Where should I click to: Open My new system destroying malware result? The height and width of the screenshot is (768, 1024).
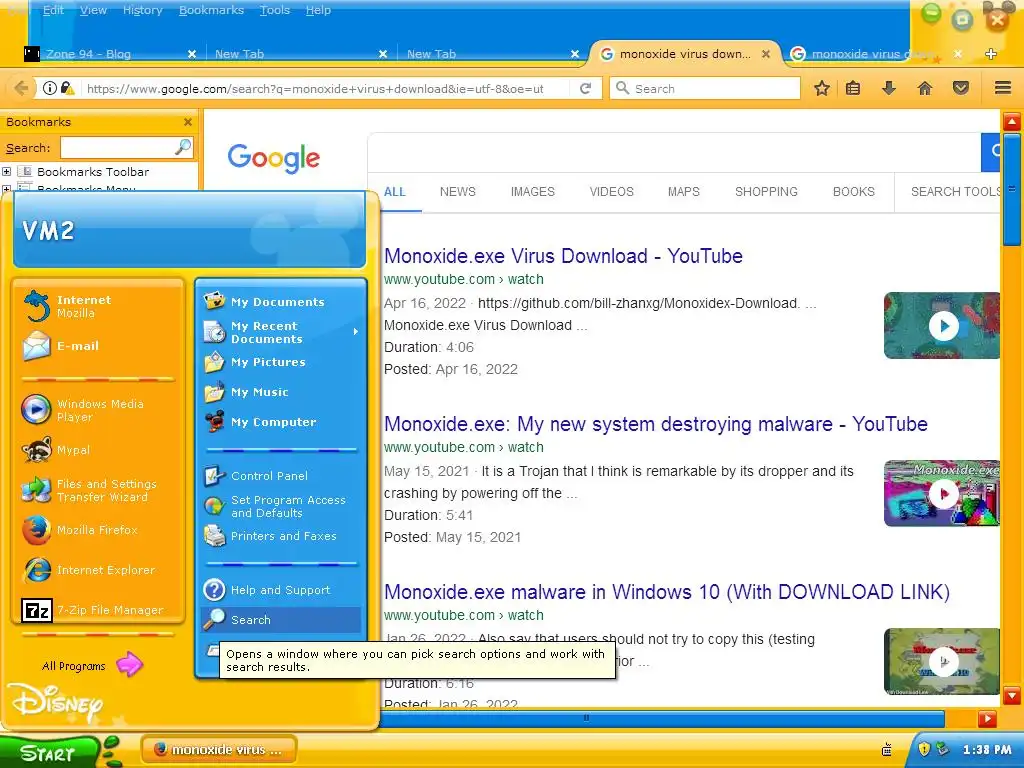[x=656, y=424]
